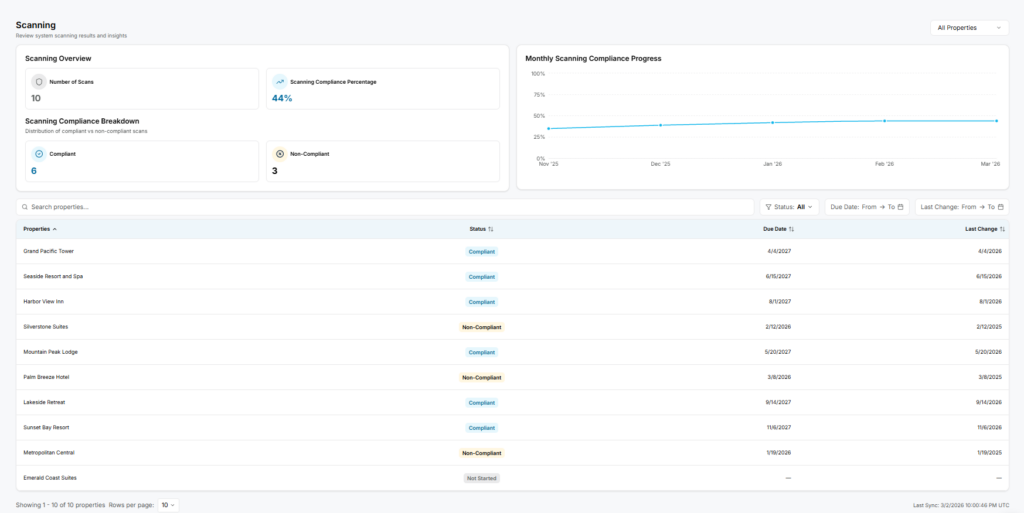This screenshot has height=513, width=1024.
Task: Expand the Status: All filter dropdown
Action: (789, 207)
